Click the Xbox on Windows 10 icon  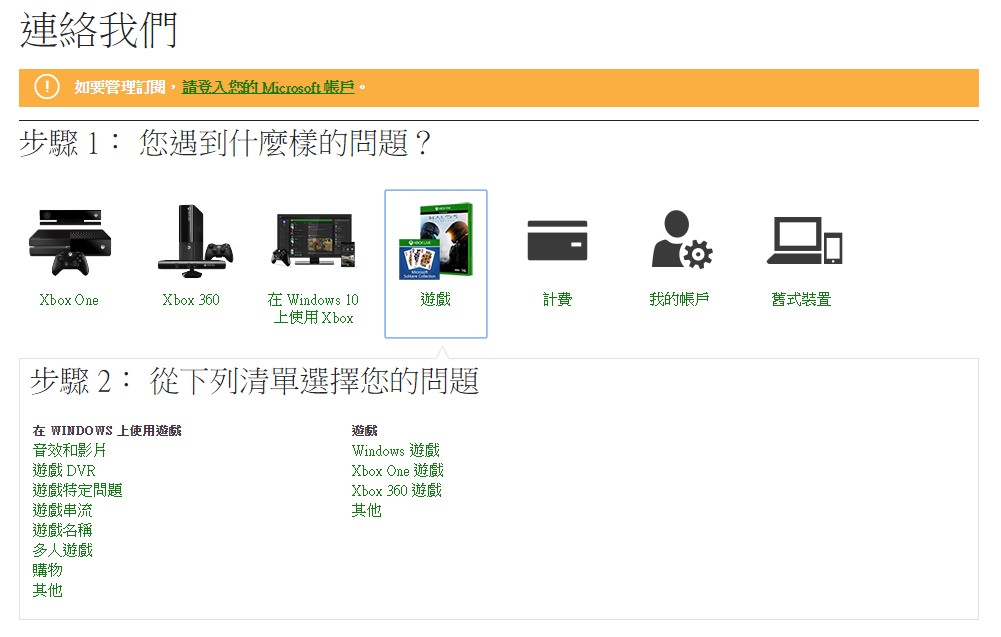click(x=313, y=240)
